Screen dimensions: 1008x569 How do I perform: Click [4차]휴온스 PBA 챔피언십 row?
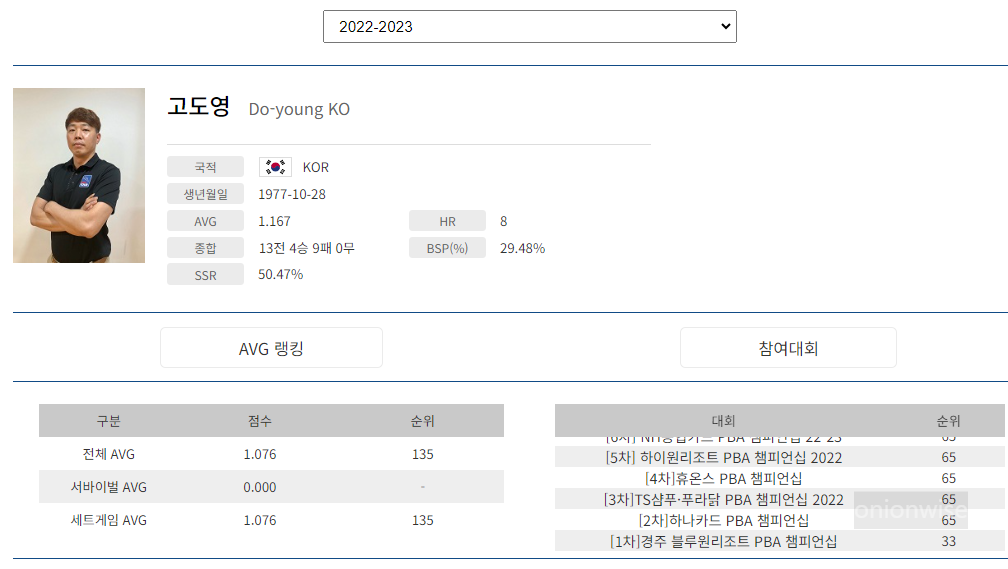[x=780, y=478]
